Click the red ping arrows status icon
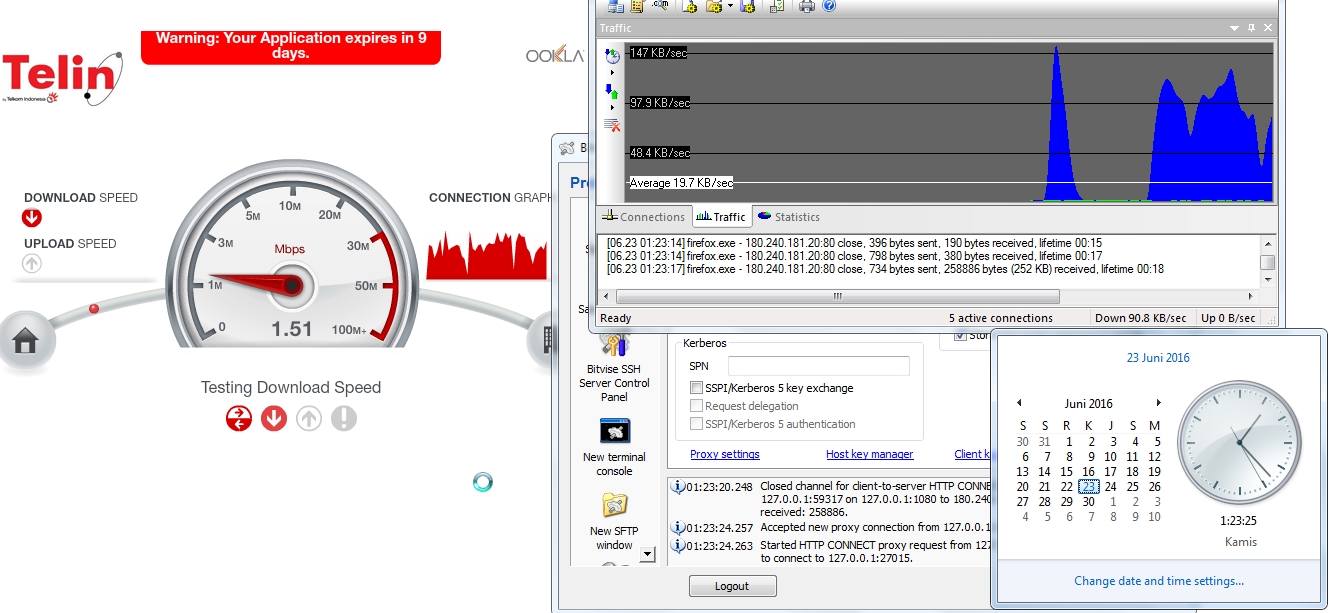Viewport: 1335px width, 613px height. click(239, 418)
